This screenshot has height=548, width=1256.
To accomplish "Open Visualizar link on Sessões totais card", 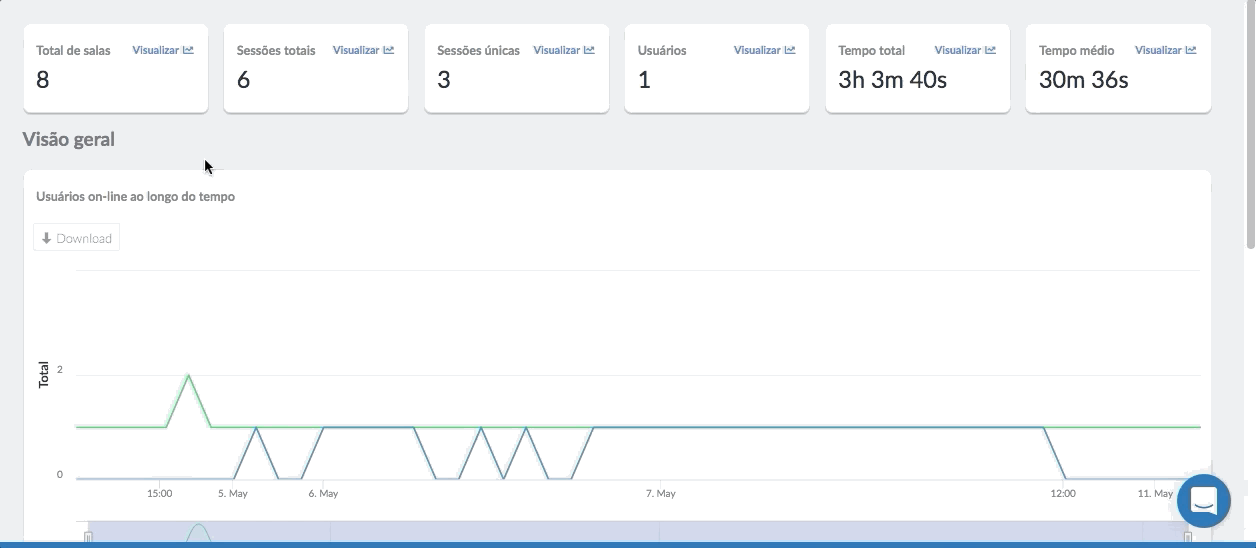I will pyautogui.click(x=364, y=50).
